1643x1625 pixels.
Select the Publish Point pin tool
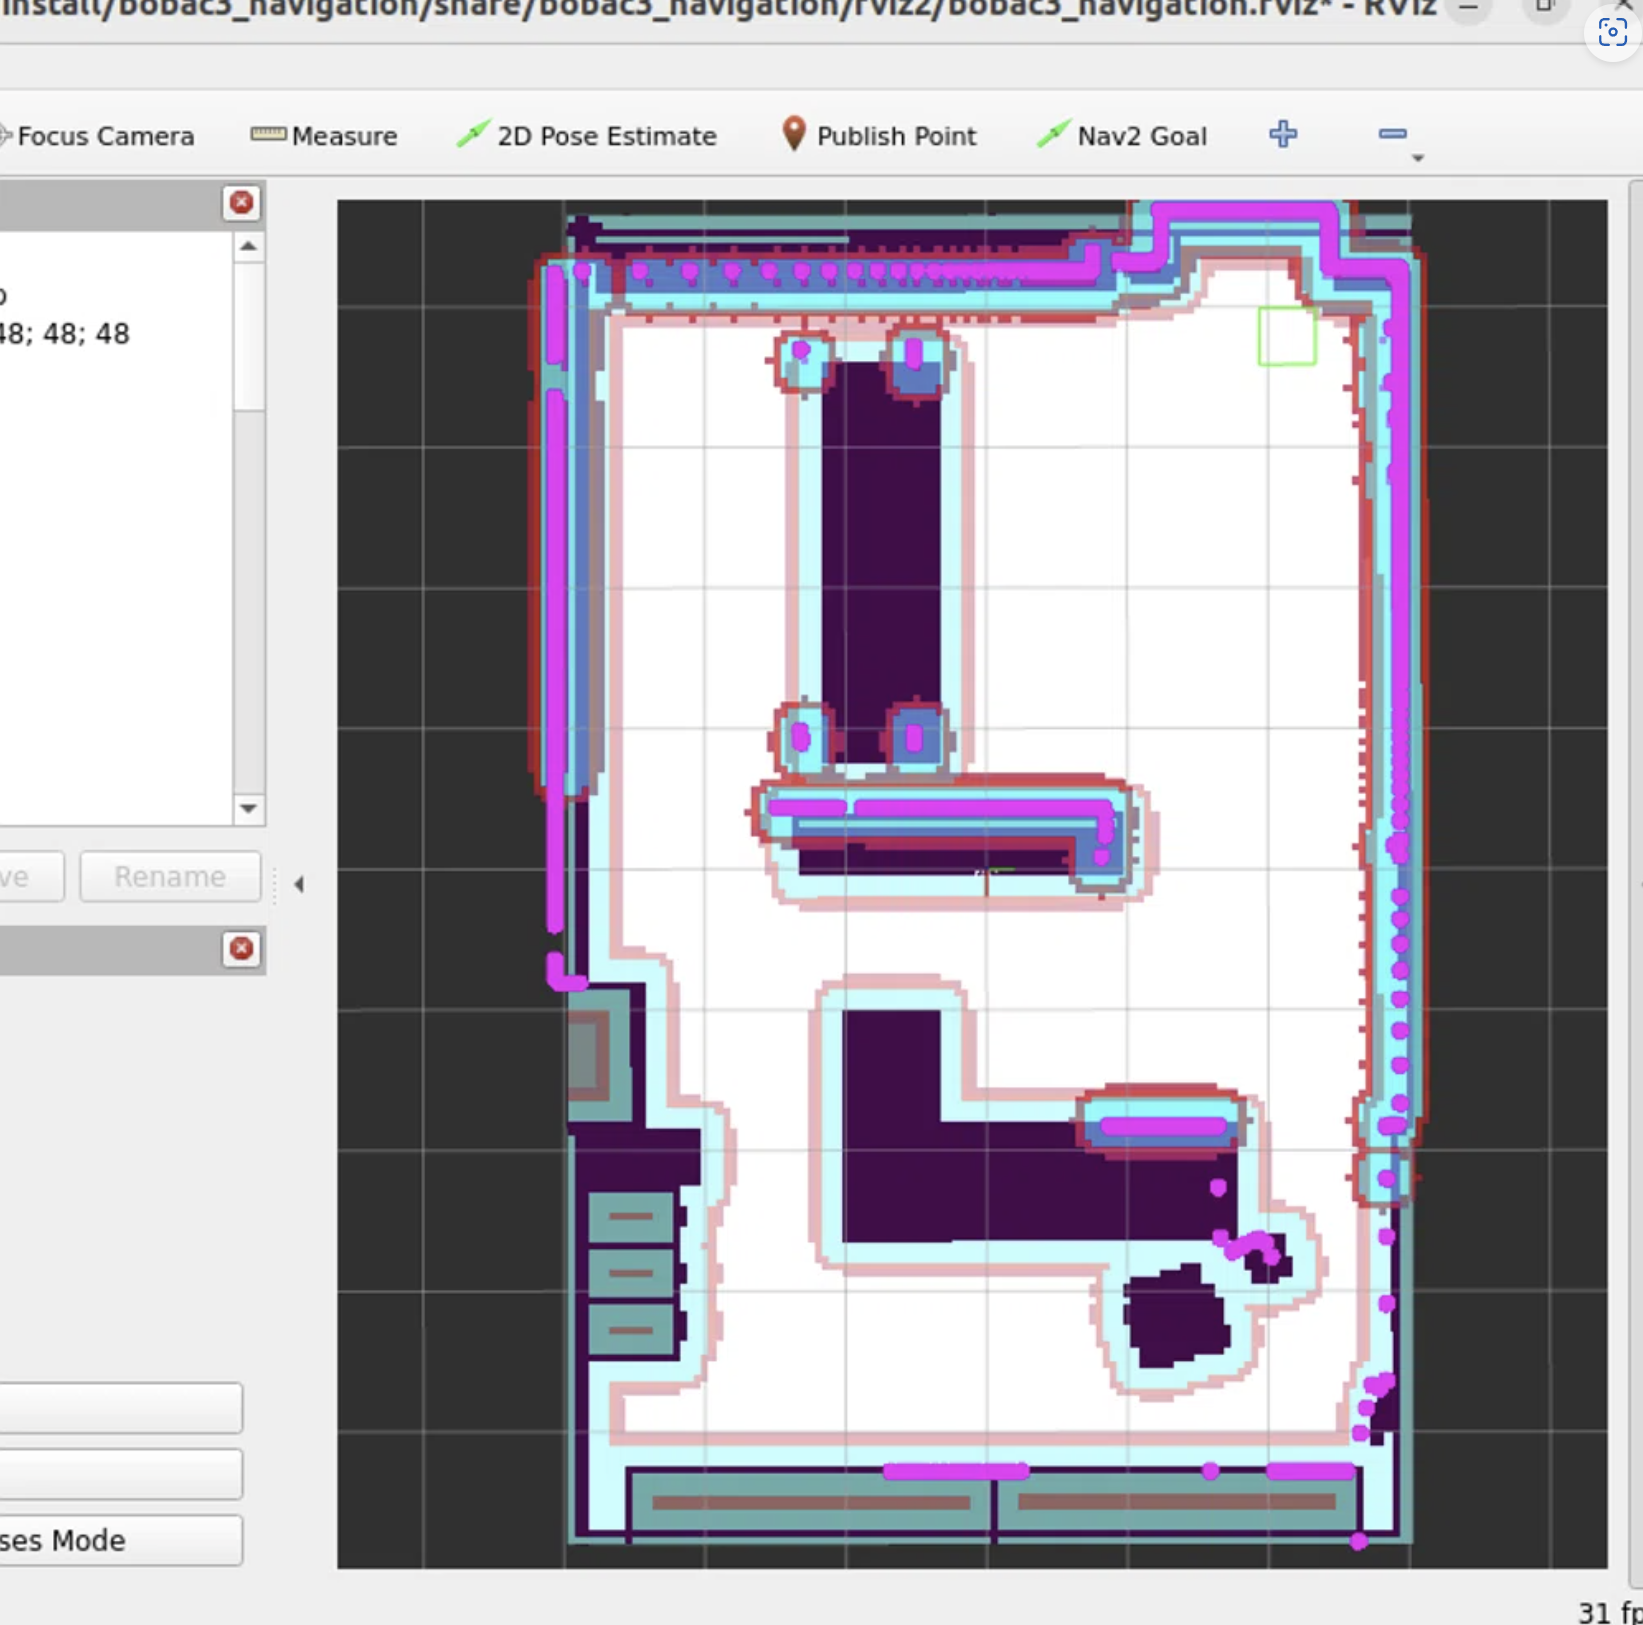coord(878,135)
